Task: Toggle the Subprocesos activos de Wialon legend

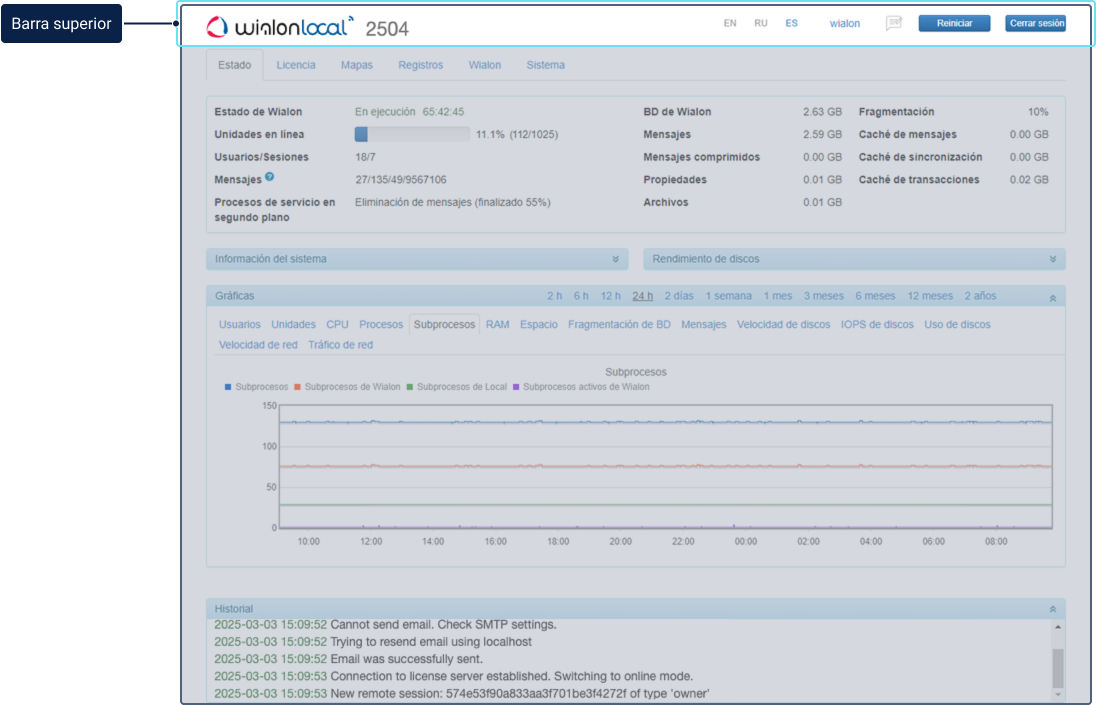Action: [585, 387]
